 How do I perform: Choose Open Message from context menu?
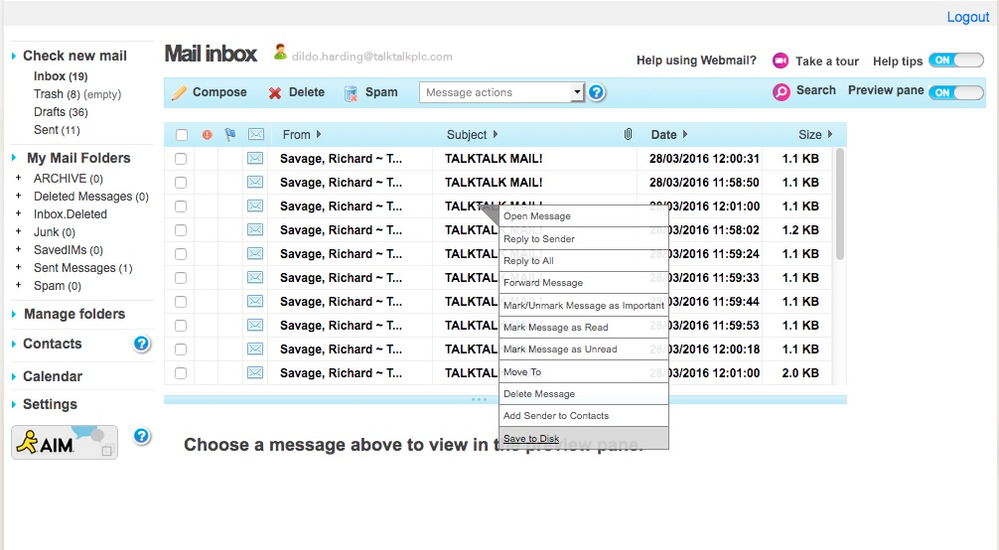[x=584, y=216]
